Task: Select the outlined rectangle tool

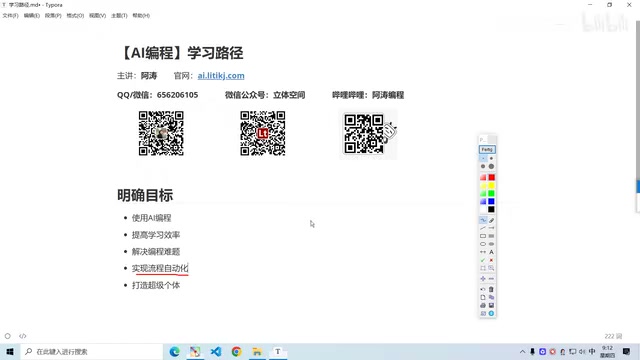Action: (x=483, y=236)
